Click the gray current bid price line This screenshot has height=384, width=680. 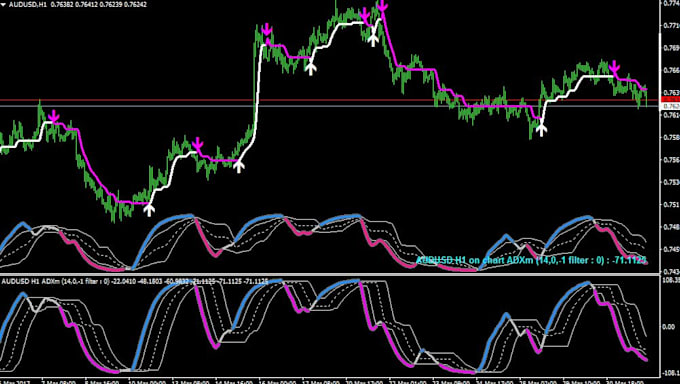pos(330,106)
